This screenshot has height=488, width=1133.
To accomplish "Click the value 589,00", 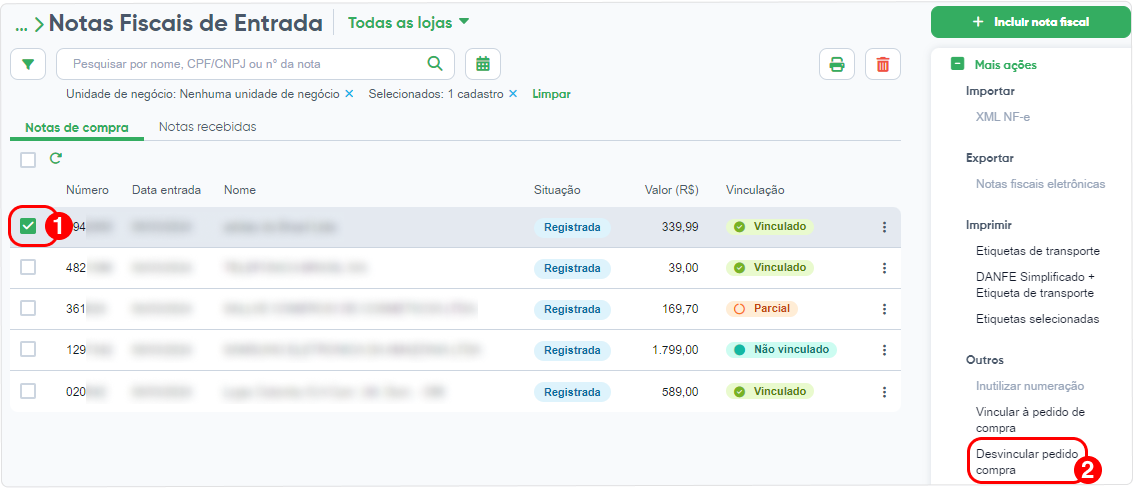I will (680, 392).
